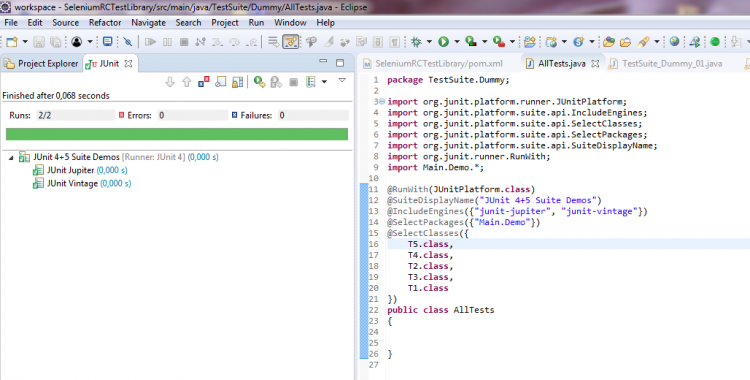This screenshot has height=380, width=750.
Task: Click the Skip All Breakpoints icon
Action: point(128,42)
